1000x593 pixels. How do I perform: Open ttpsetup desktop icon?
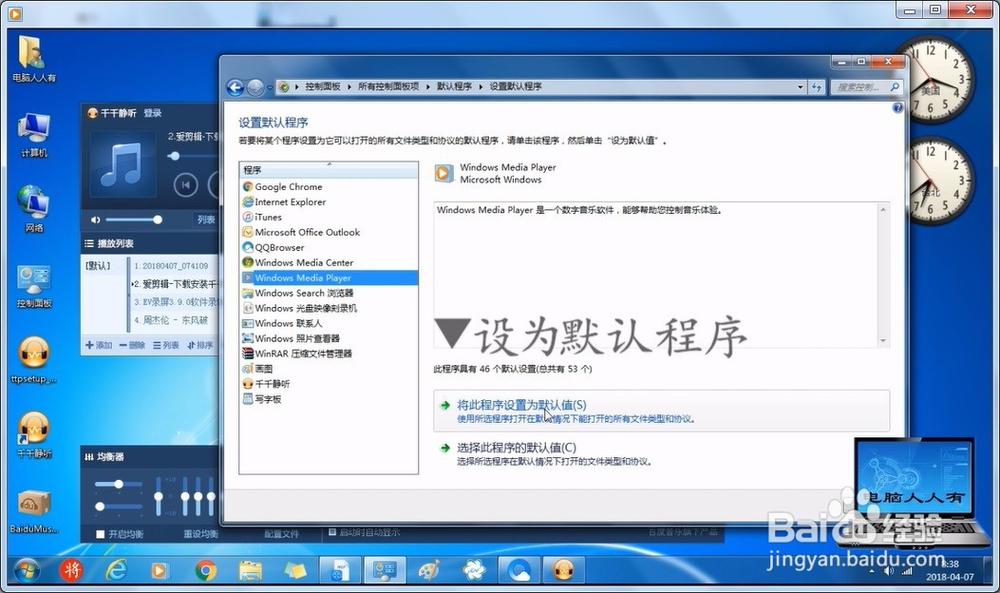pos(33,360)
